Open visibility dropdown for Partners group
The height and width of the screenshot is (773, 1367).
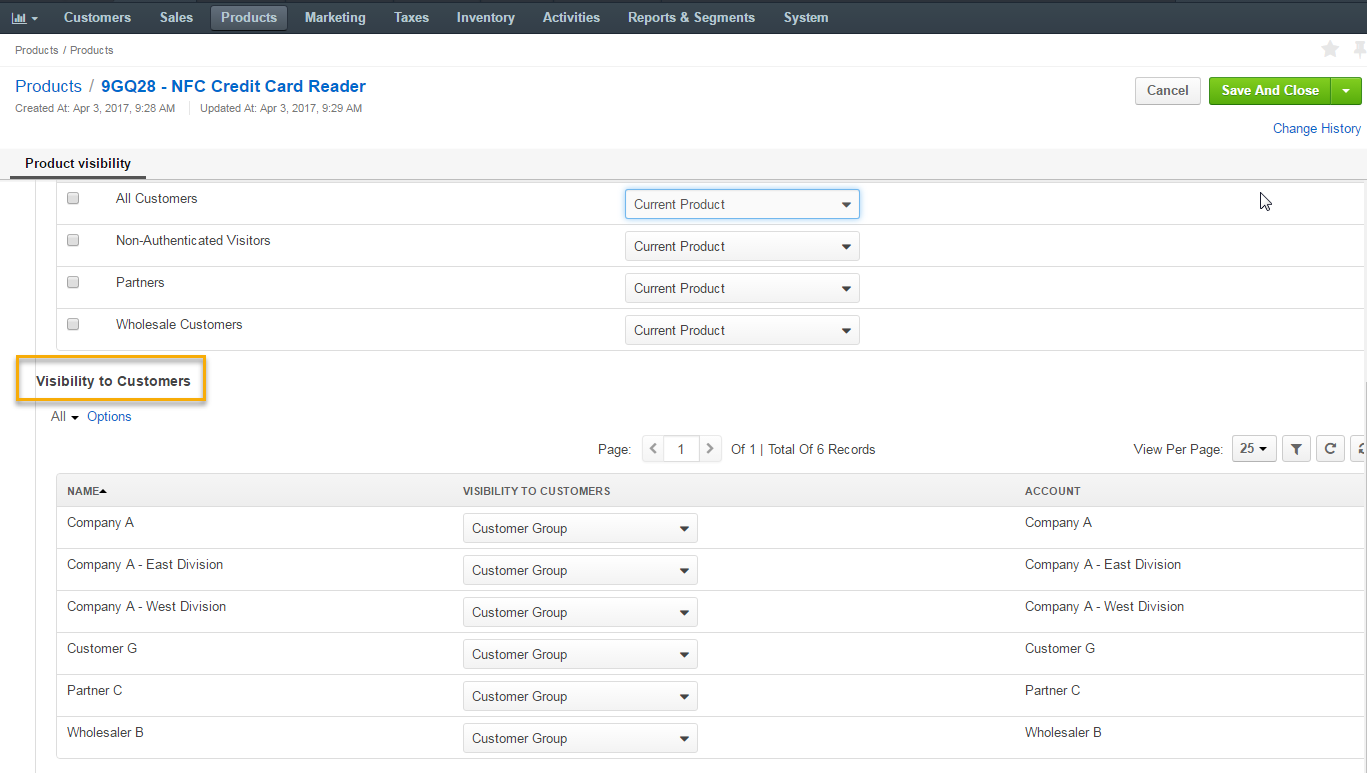point(742,288)
